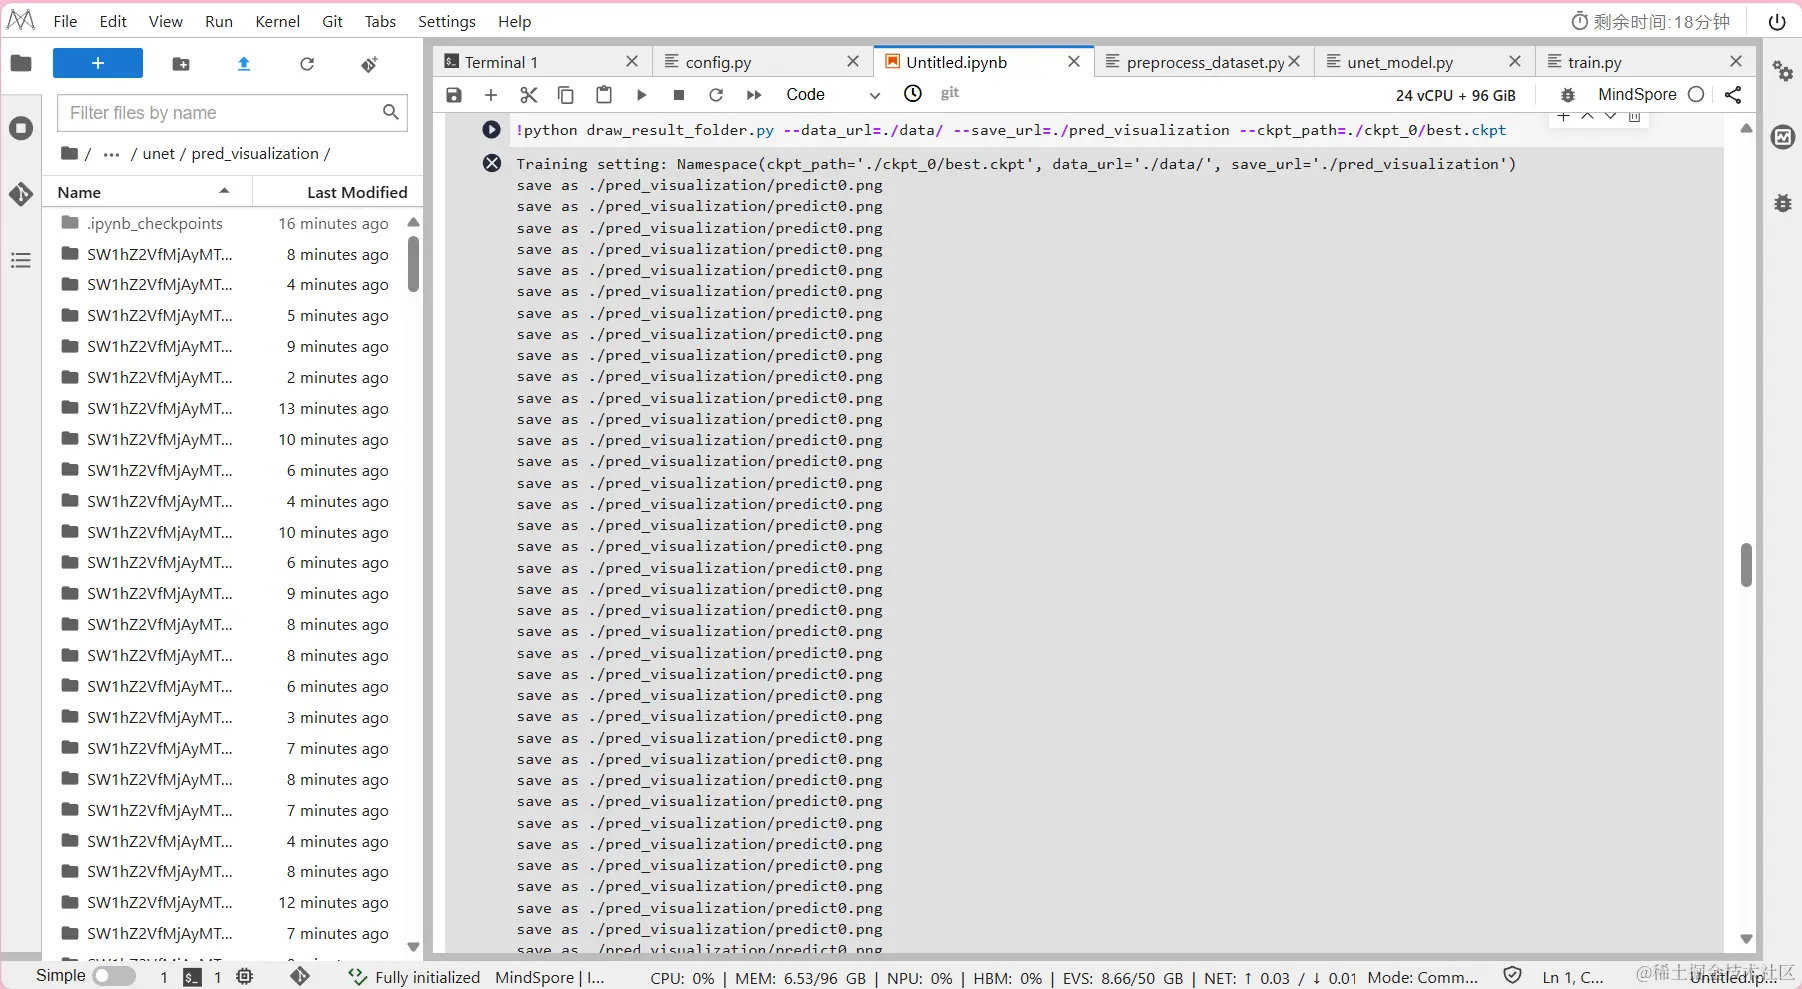The image size is (1802, 989).
Task: Refresh the file list
Action: click(307, 64)
